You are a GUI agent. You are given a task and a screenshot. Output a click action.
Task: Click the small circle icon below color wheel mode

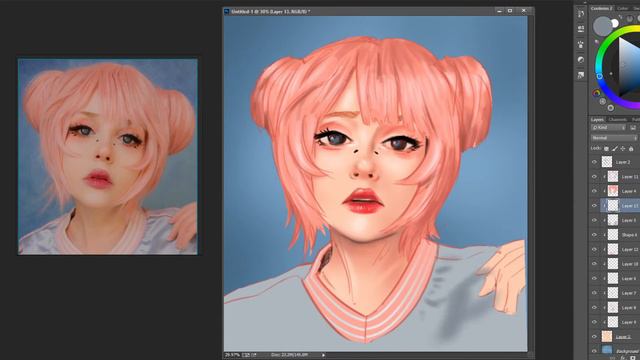[602, 101]
